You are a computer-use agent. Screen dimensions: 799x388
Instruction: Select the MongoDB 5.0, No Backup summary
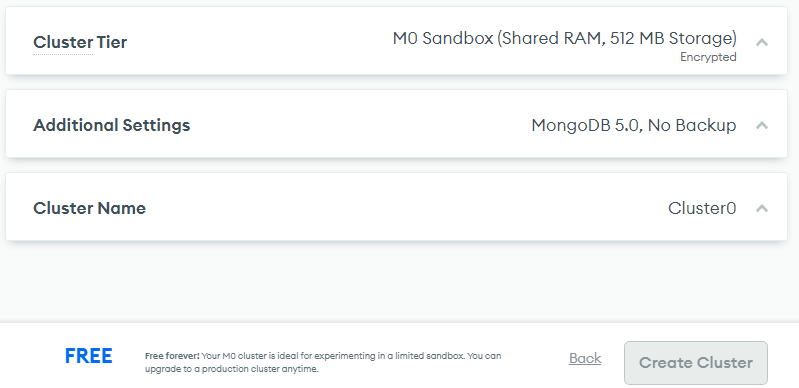pyautogui.click(x=633, y=125)
